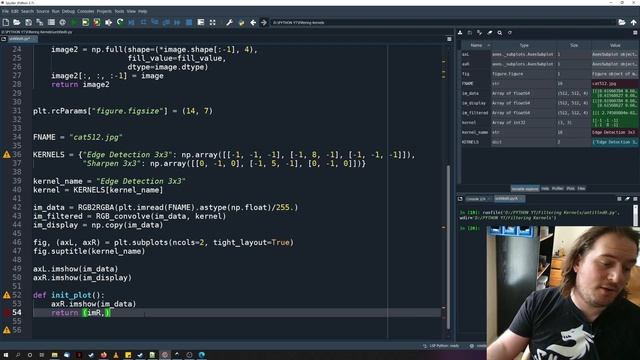
Task: Click the warning icon on line 56
Action: pyautogui.click(x=7, y=330)
